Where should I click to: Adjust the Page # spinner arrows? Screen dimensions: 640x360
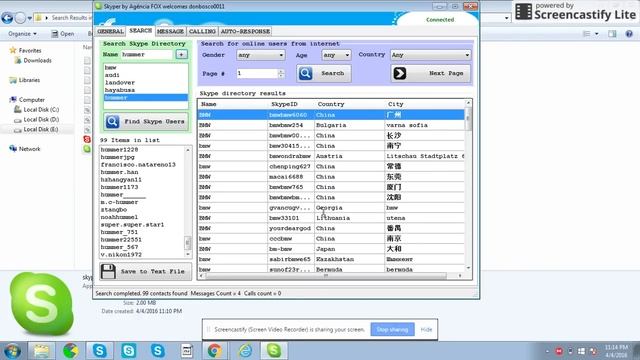click(281, 73)
